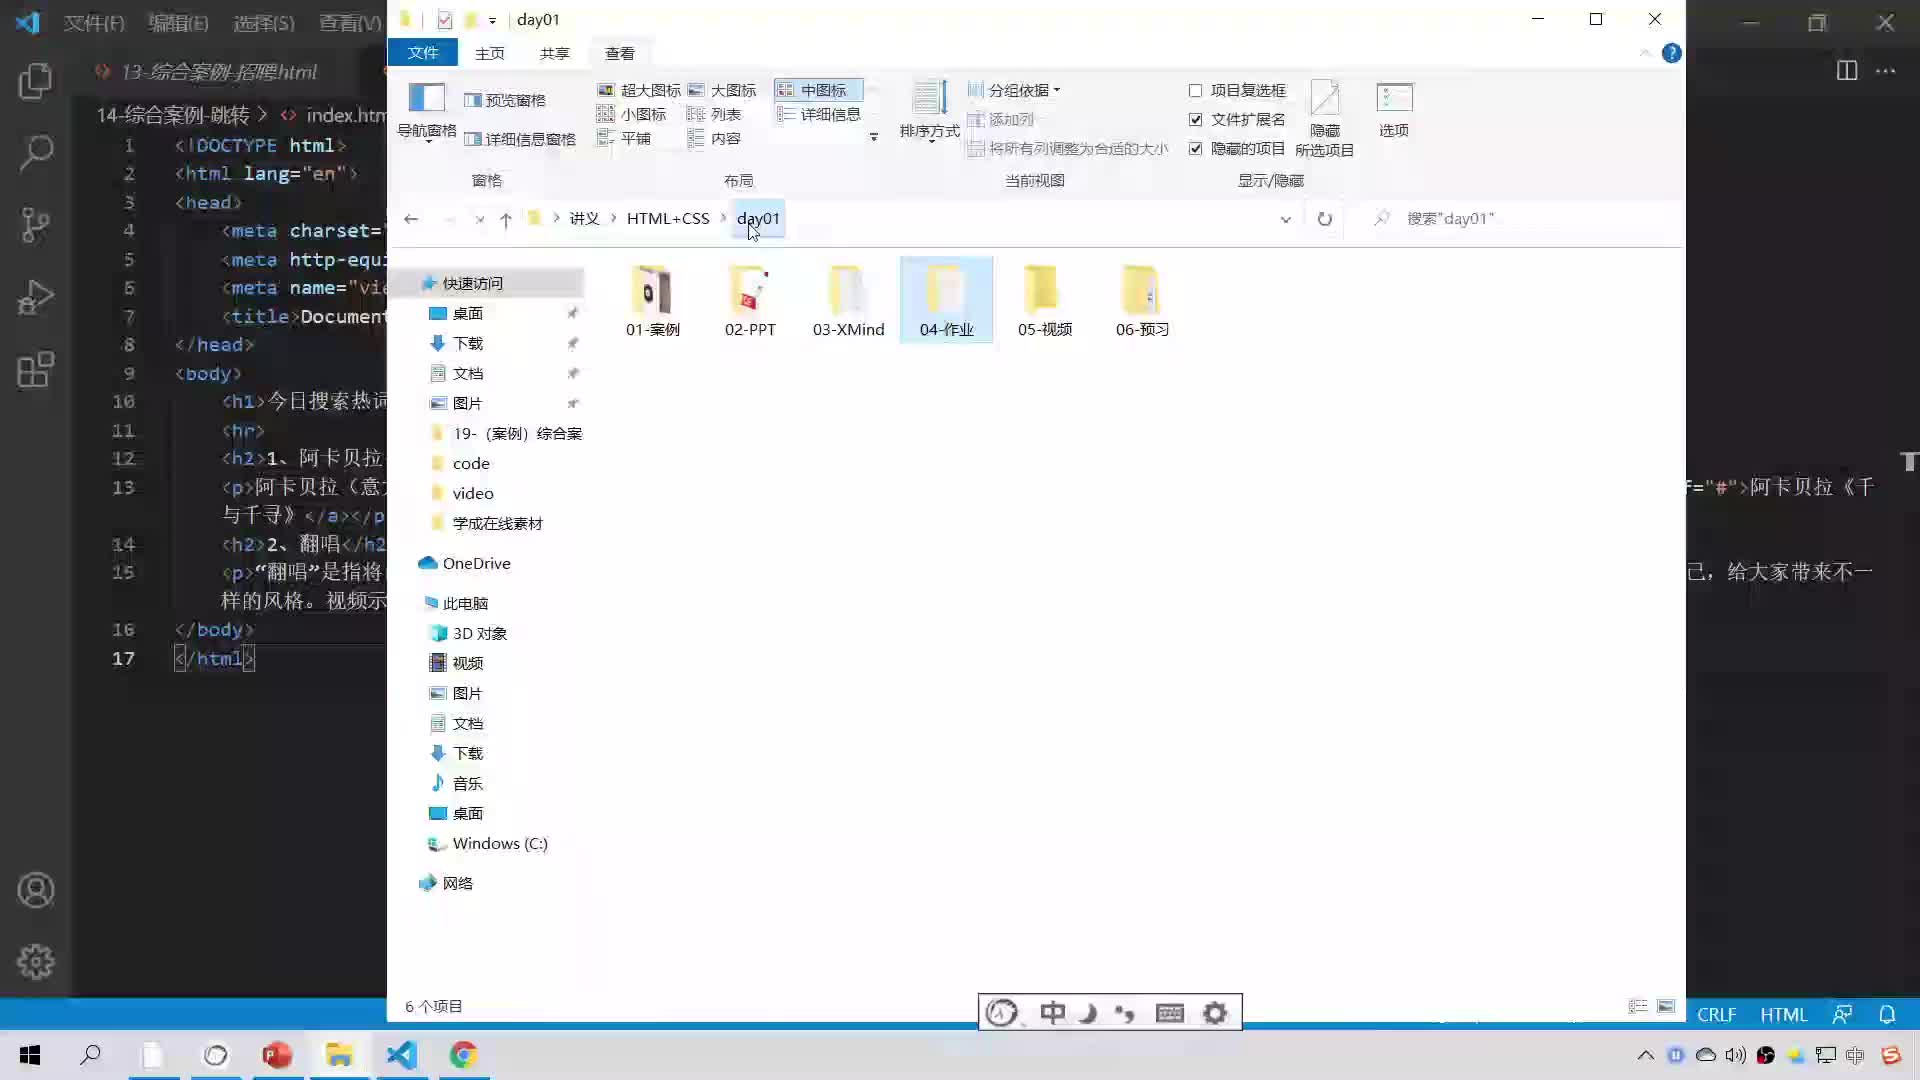Go back in File Explorer
The height and width of the screenshot is (1080, 1920).
tap(411, 219)
